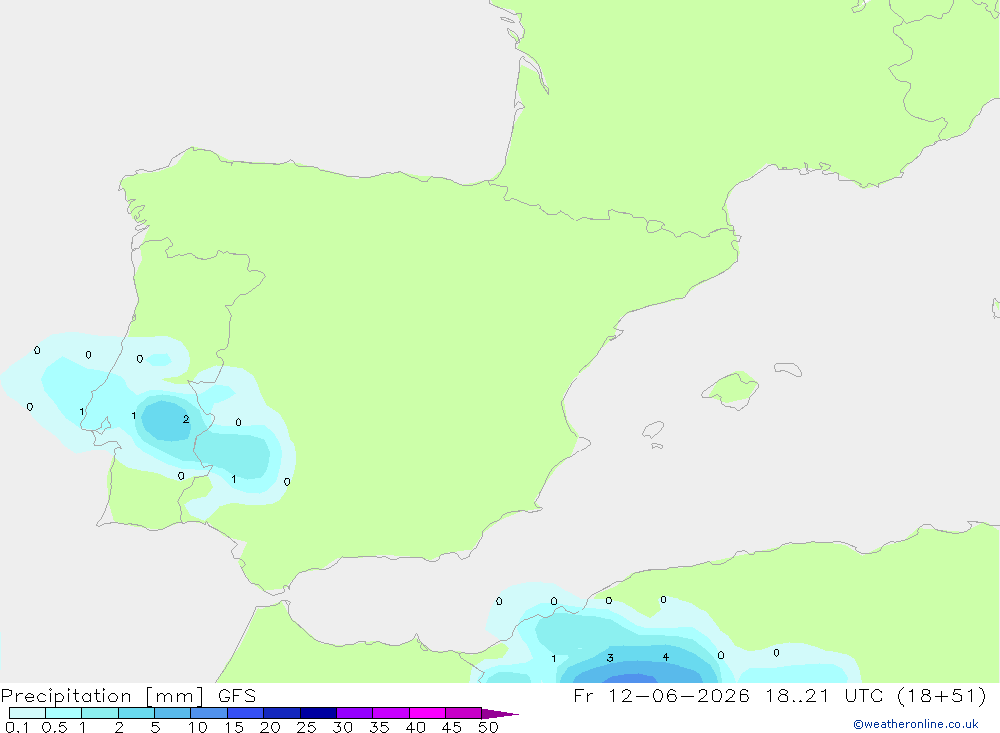This screenshot has height=733, width=1000.
Task: Click the island of Ibiza outline
Action: (653, 429)
